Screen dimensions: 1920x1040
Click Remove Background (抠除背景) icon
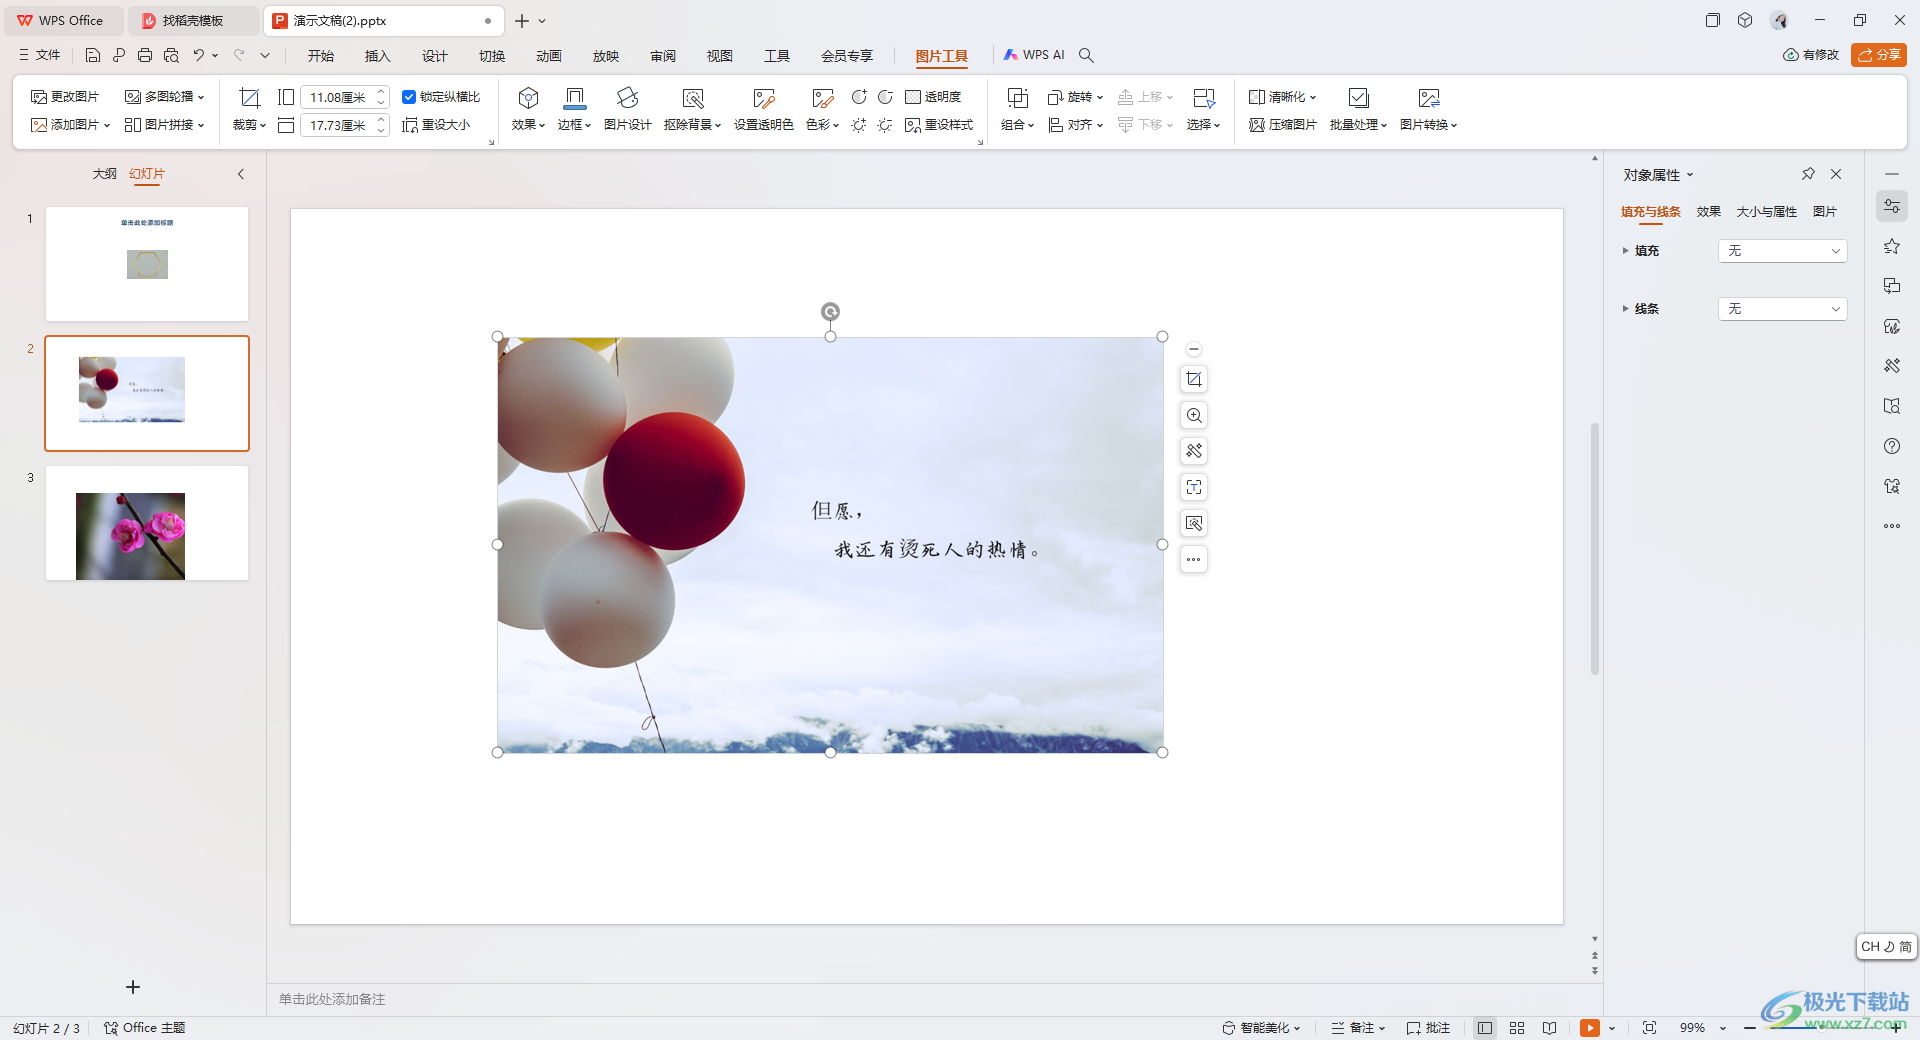(693, 97)
